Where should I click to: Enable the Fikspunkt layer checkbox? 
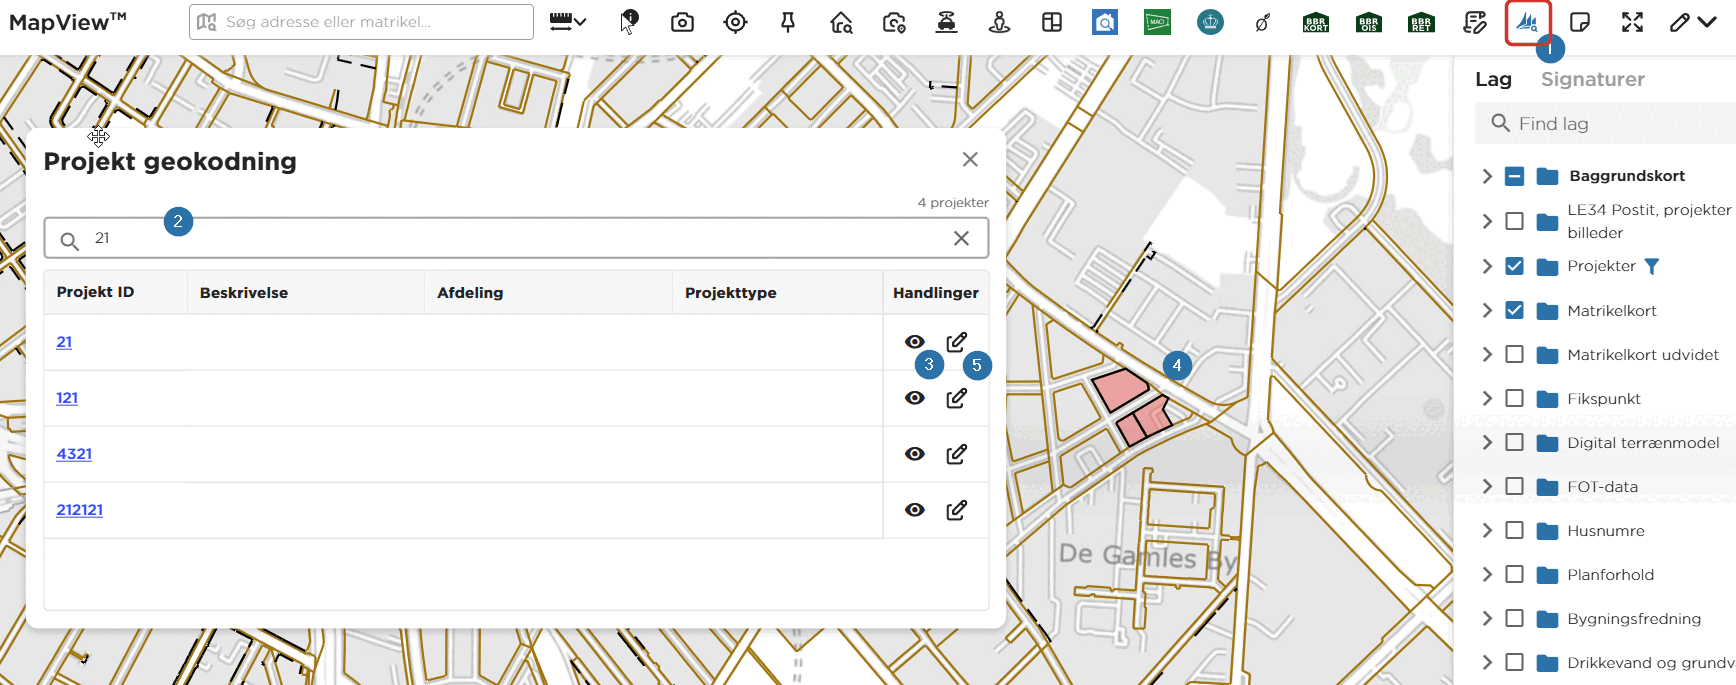[1514, 398]
